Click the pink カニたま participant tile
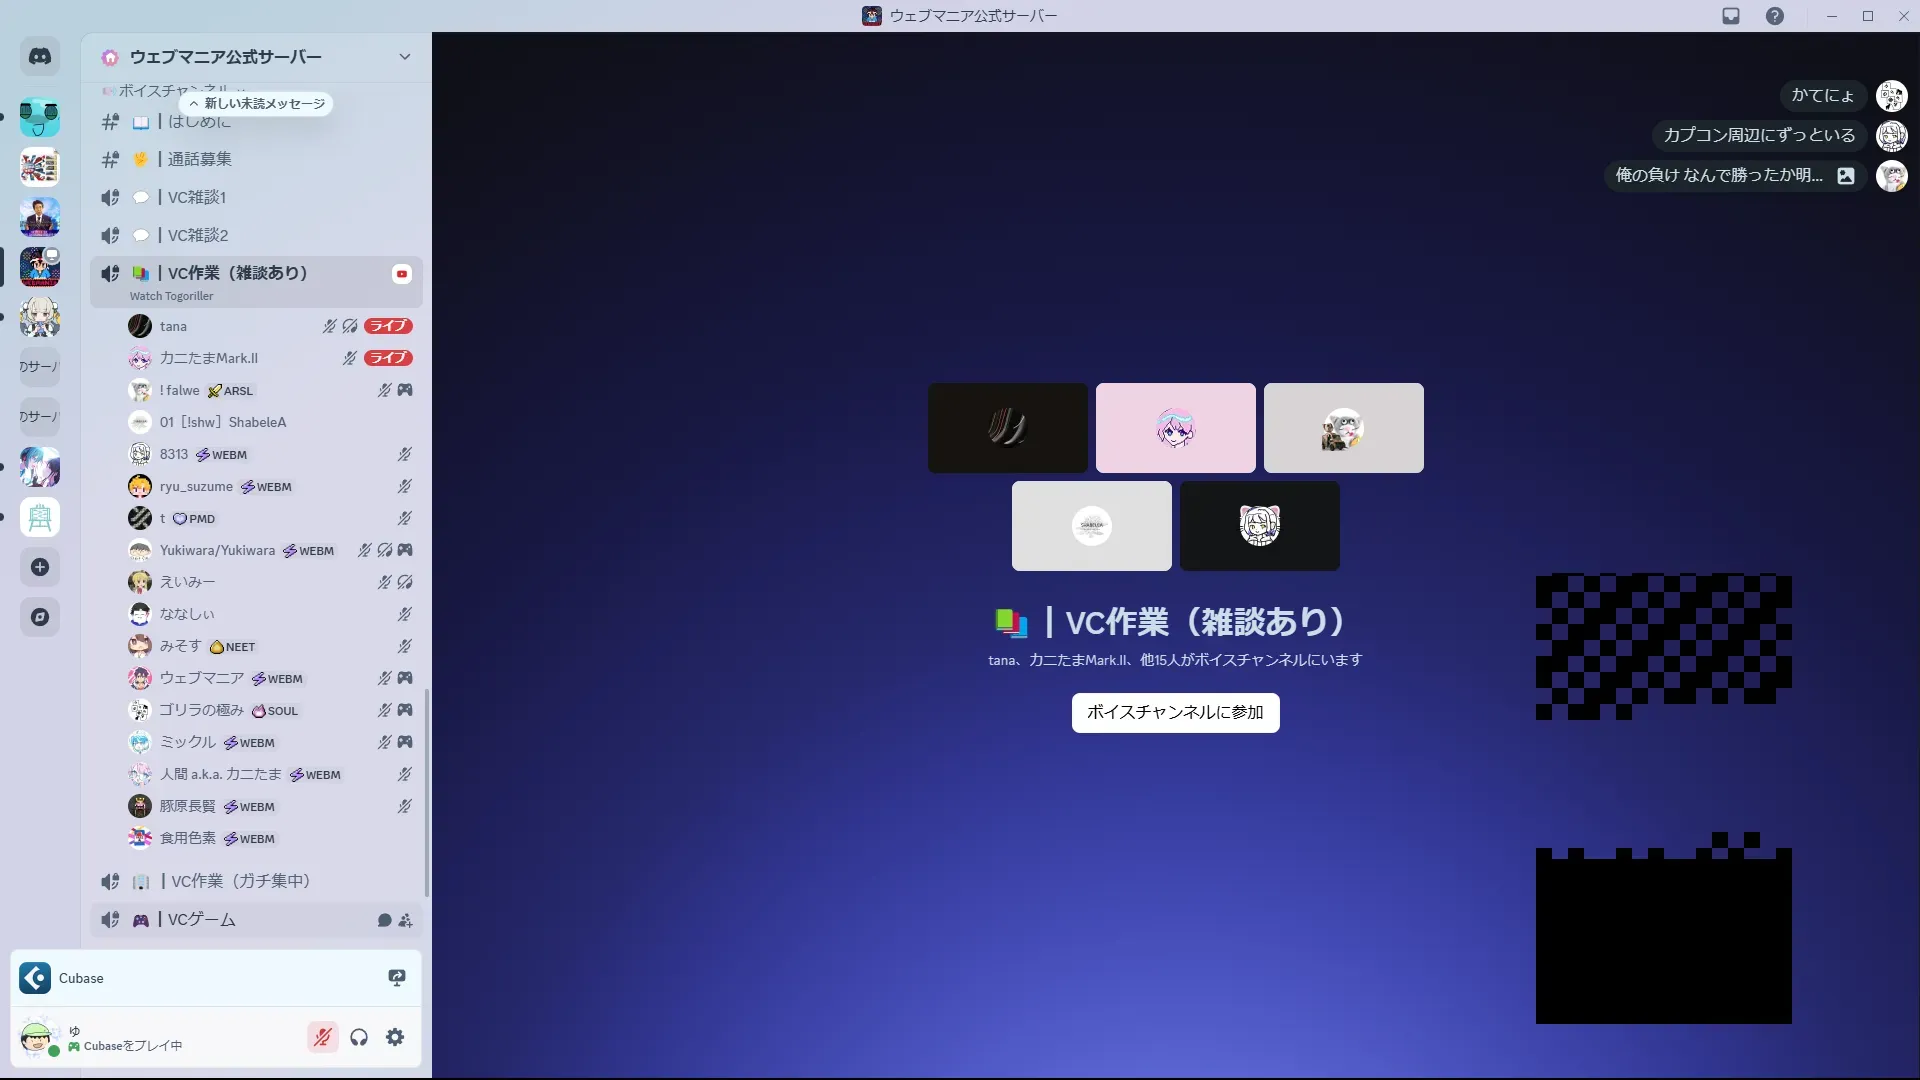Screen dimensions: 1920x1080 click(1175, 428)
